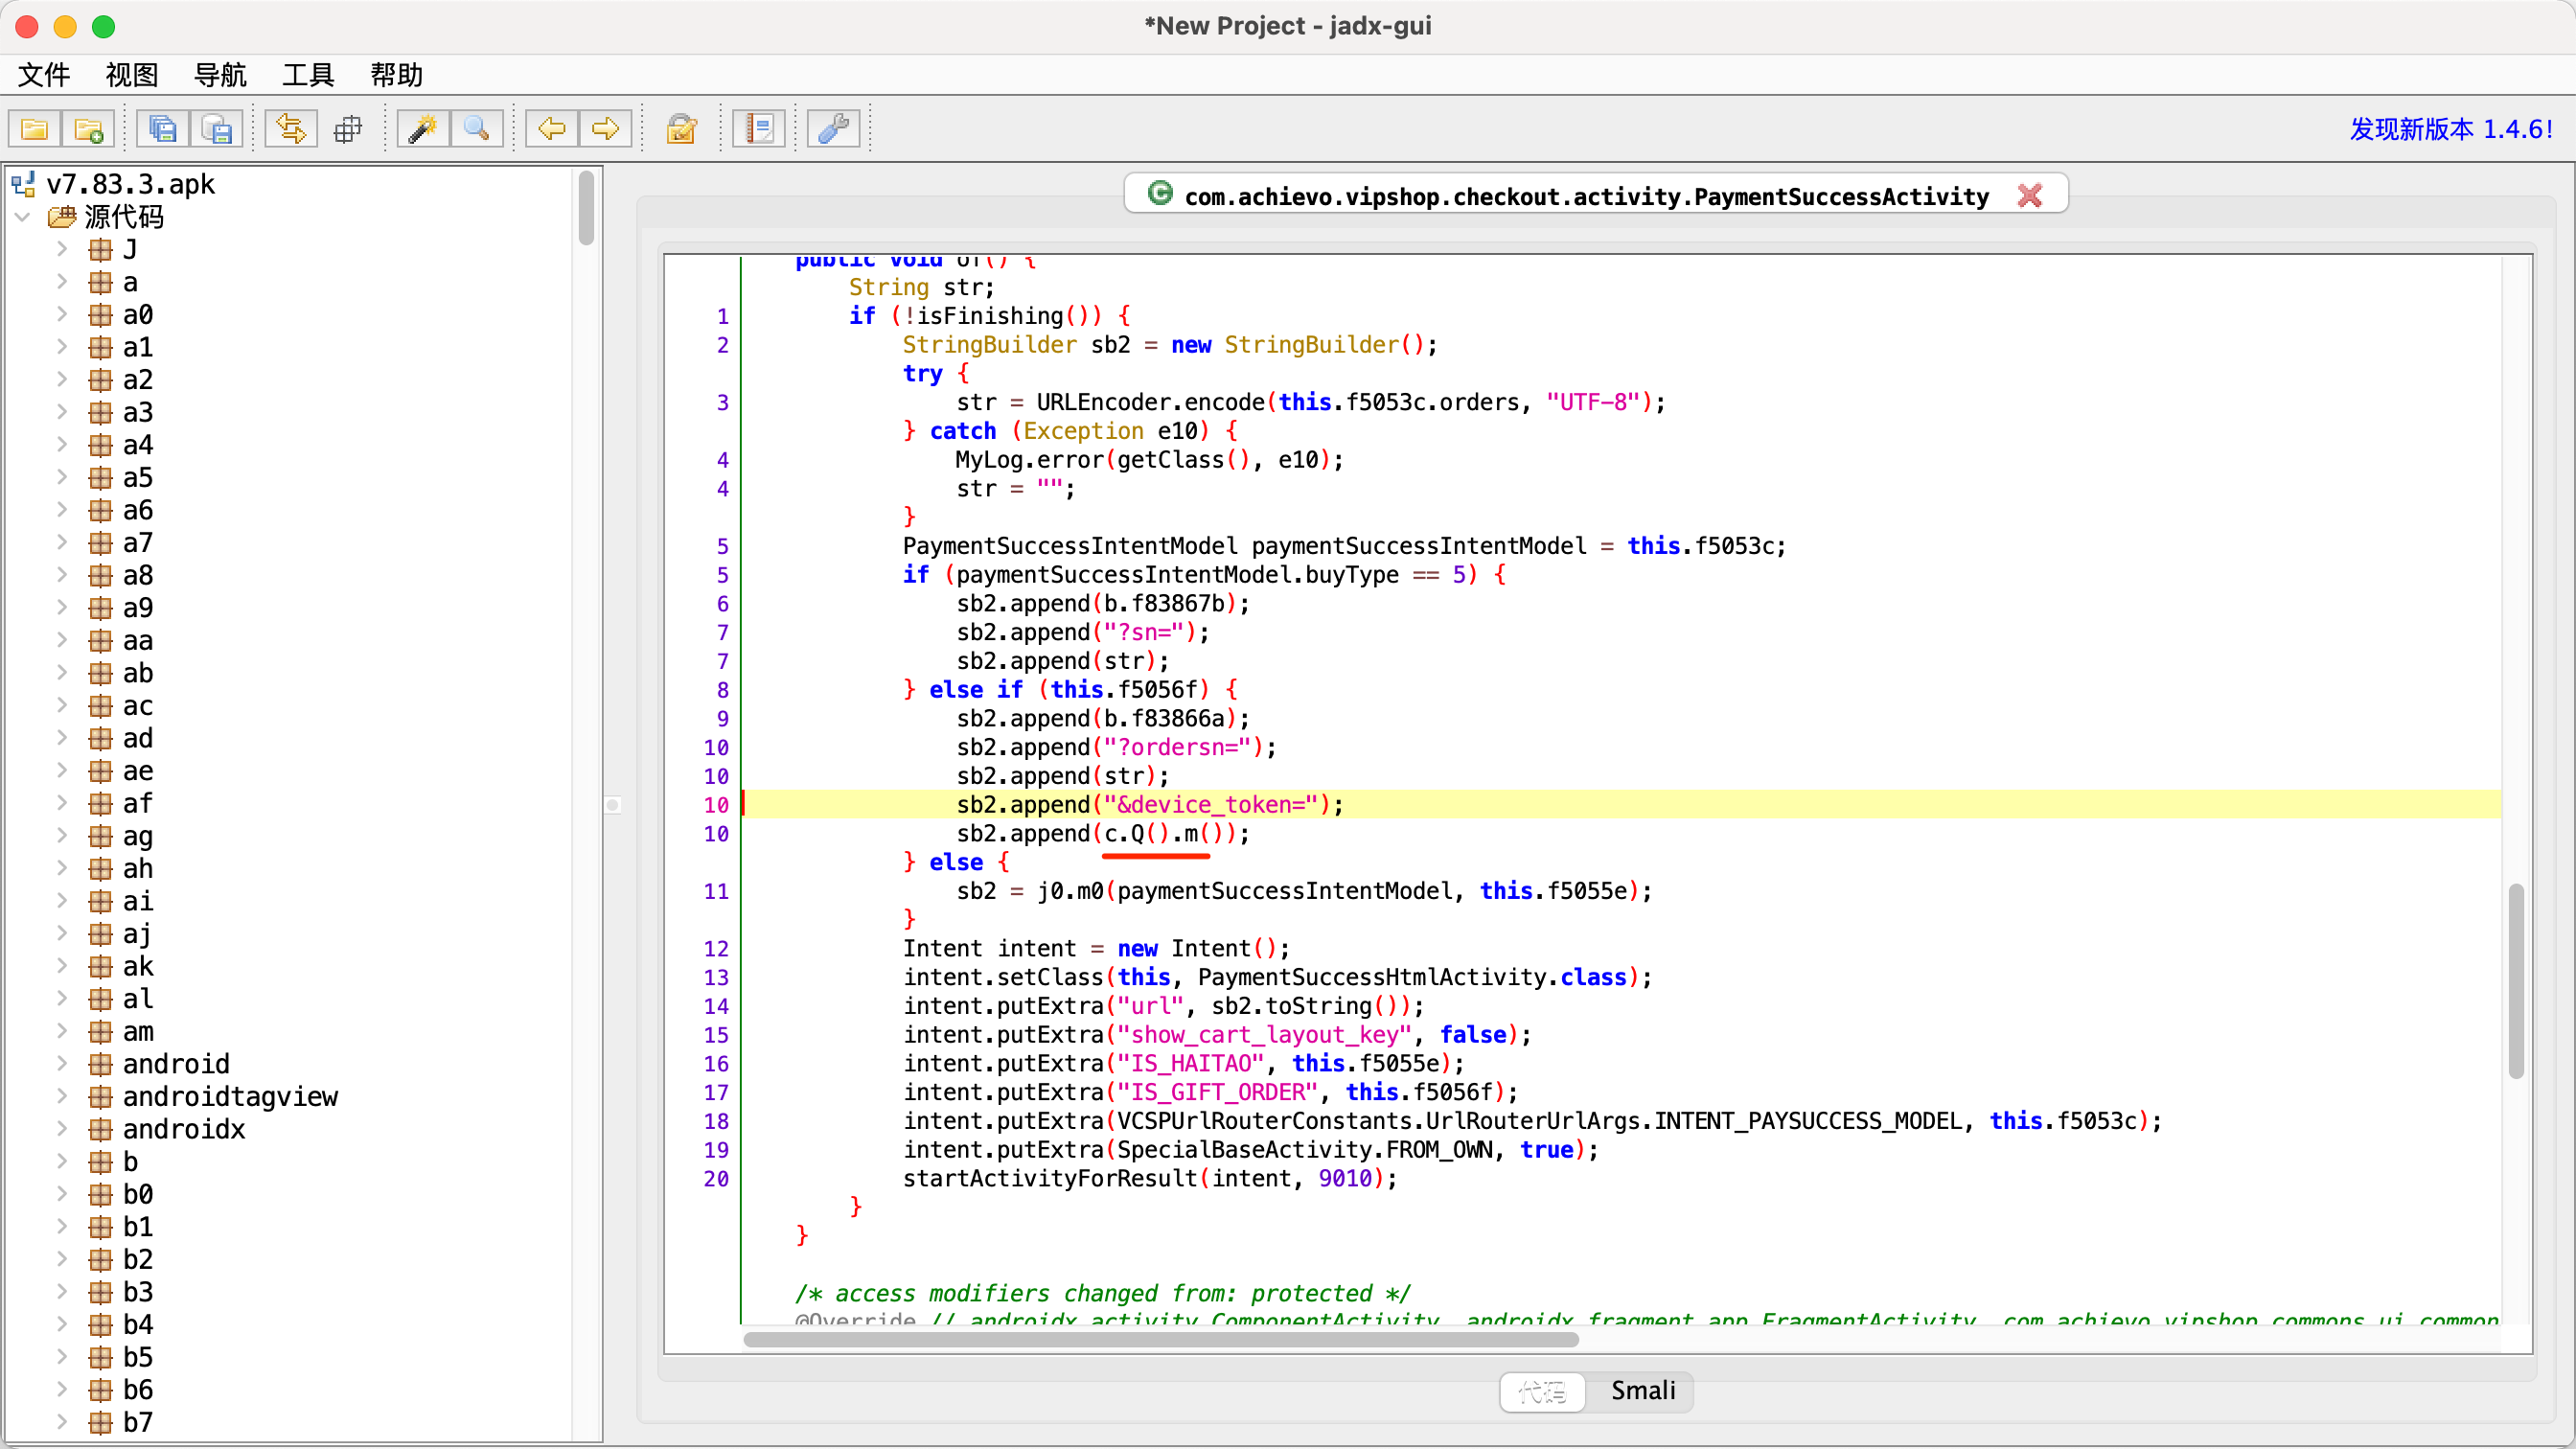The width and height of the screenshot is (2576, 1449).
Task: Navigate forward with the right arrow icon
Action: click(x=605, y=129)
